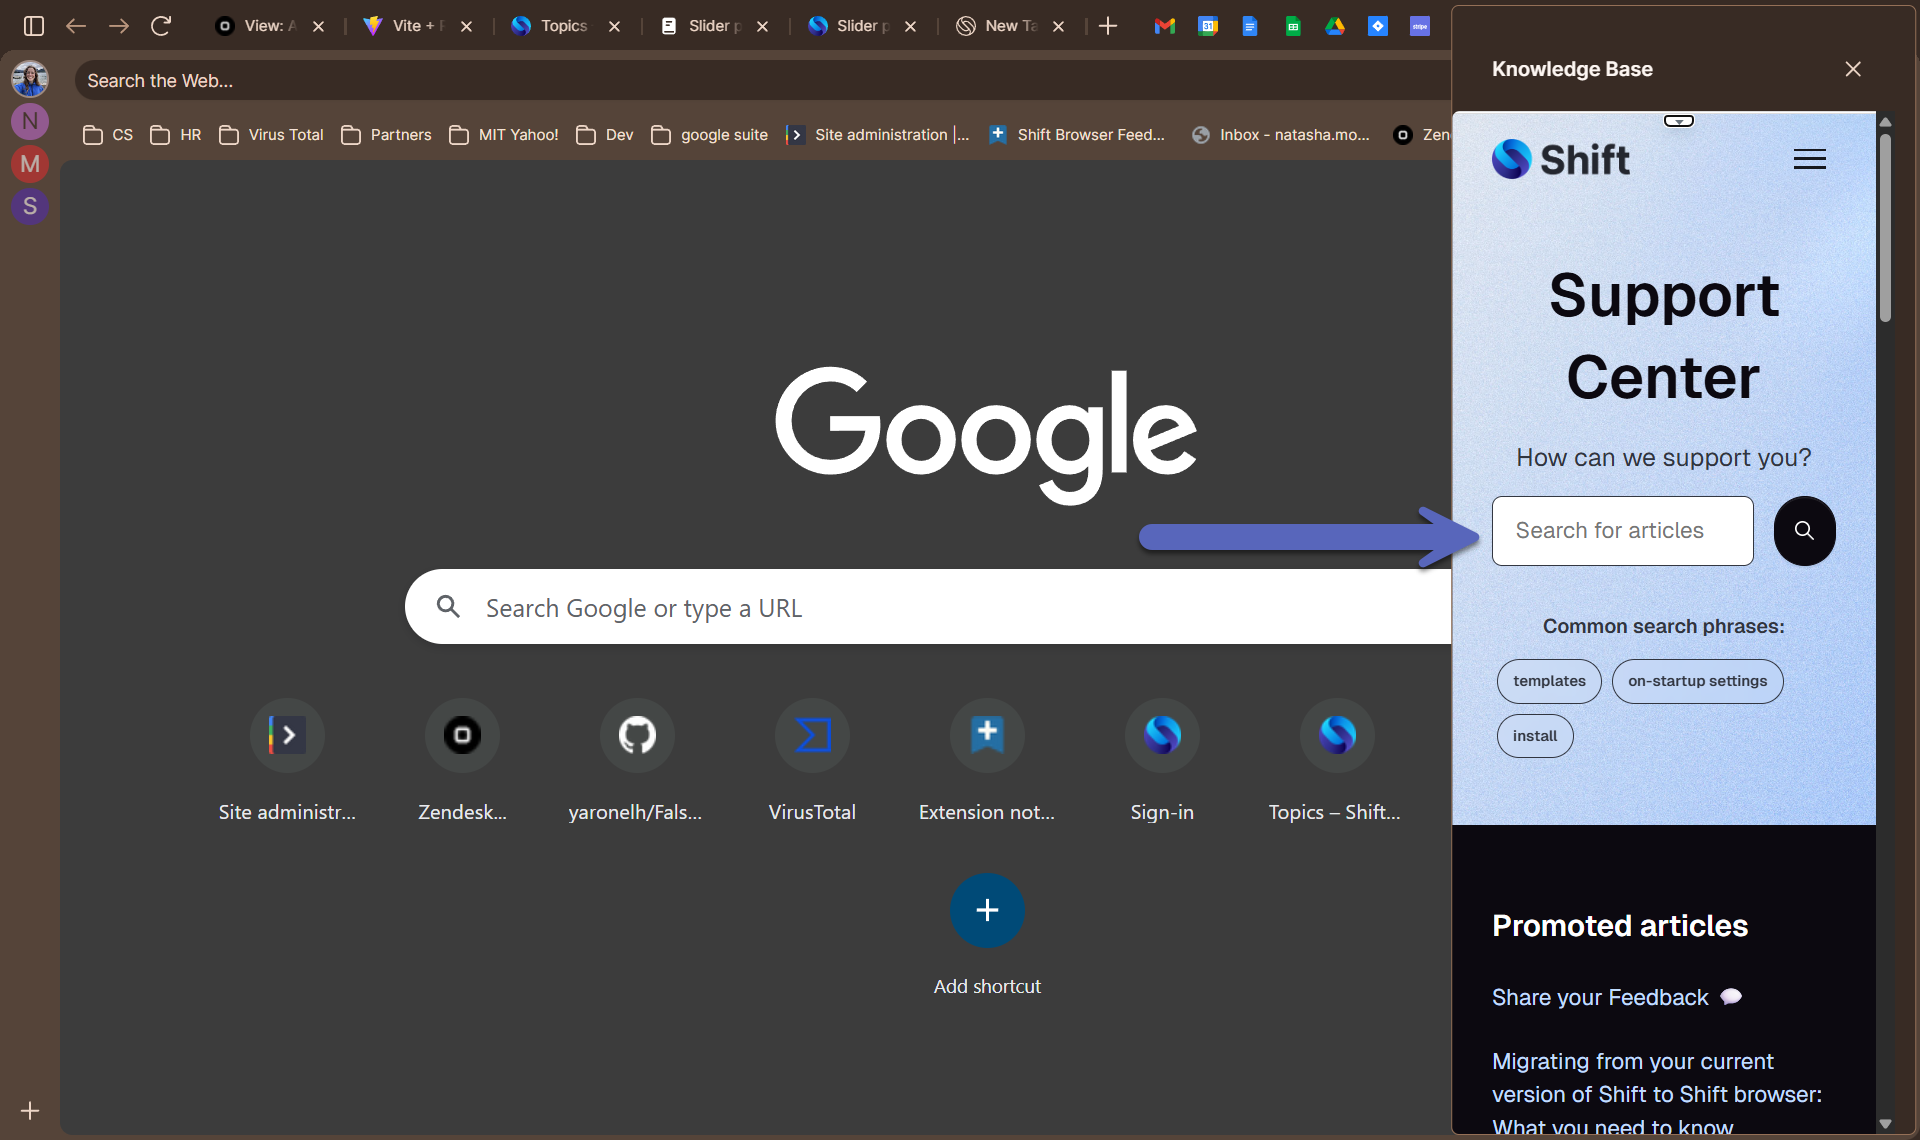Go forward with the right arrow

118,26
